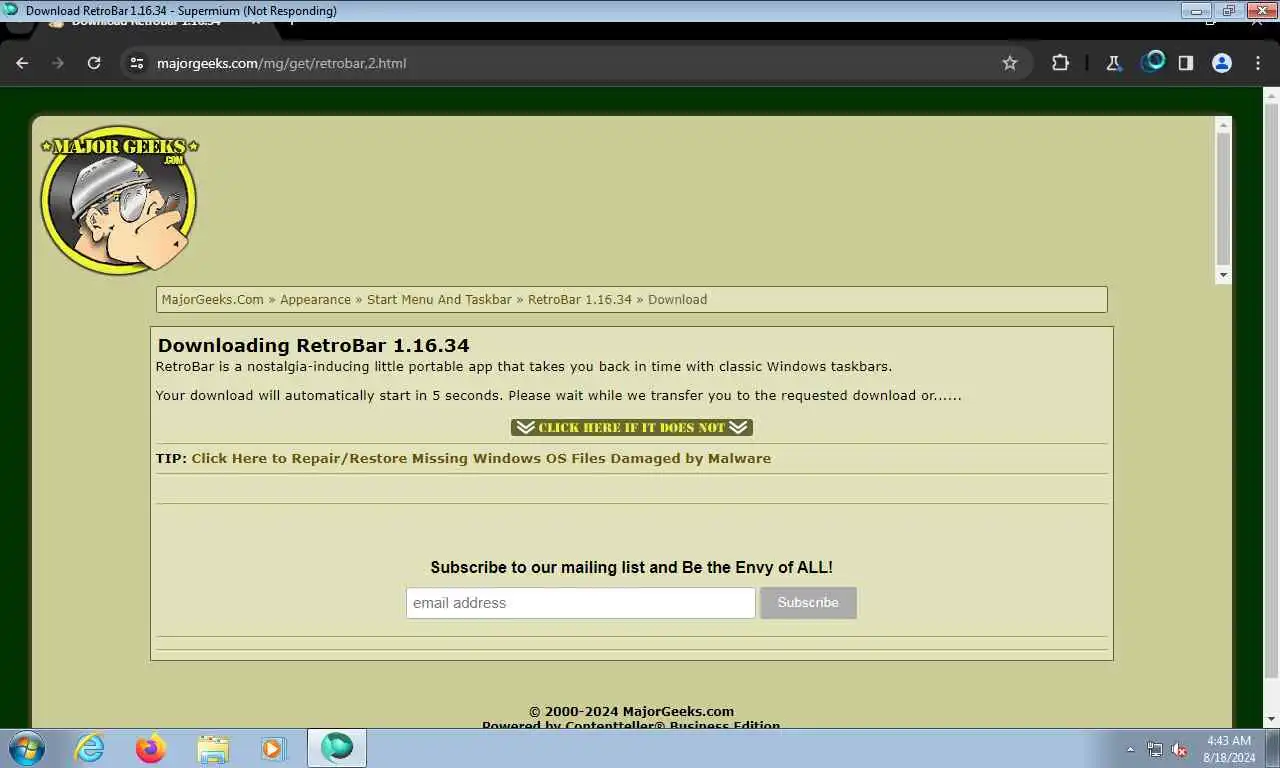The image size is (1280, 768).
Task: View site information icon in address bar
Action: tap(138, 63)
